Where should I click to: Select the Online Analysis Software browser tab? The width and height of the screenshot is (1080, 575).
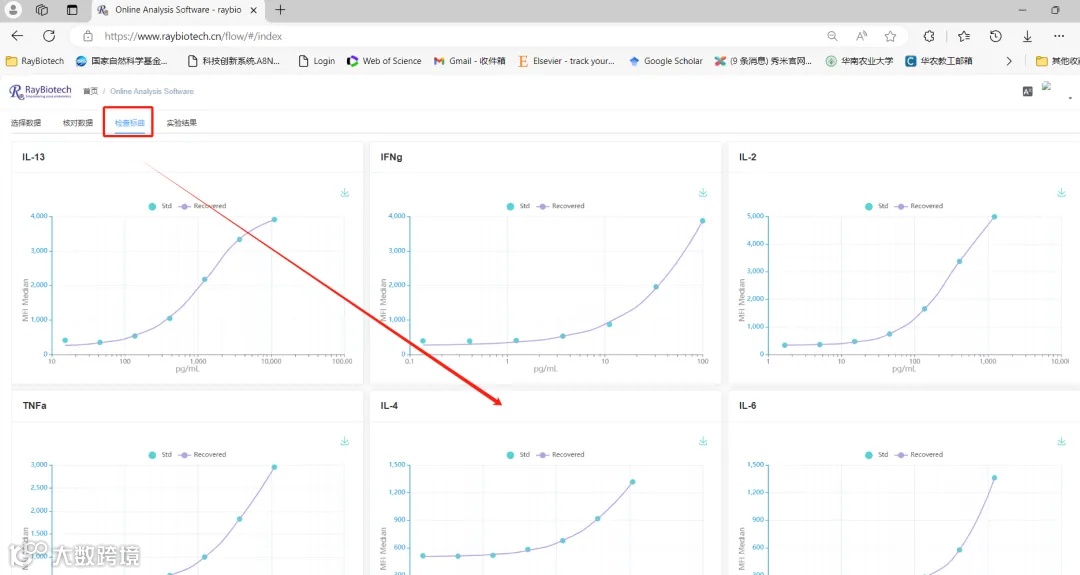click(178, 10)
